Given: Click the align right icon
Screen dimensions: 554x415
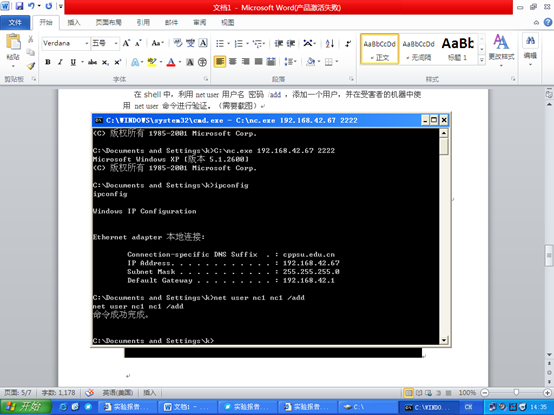Looking at the screenshot, I should 246,62.
